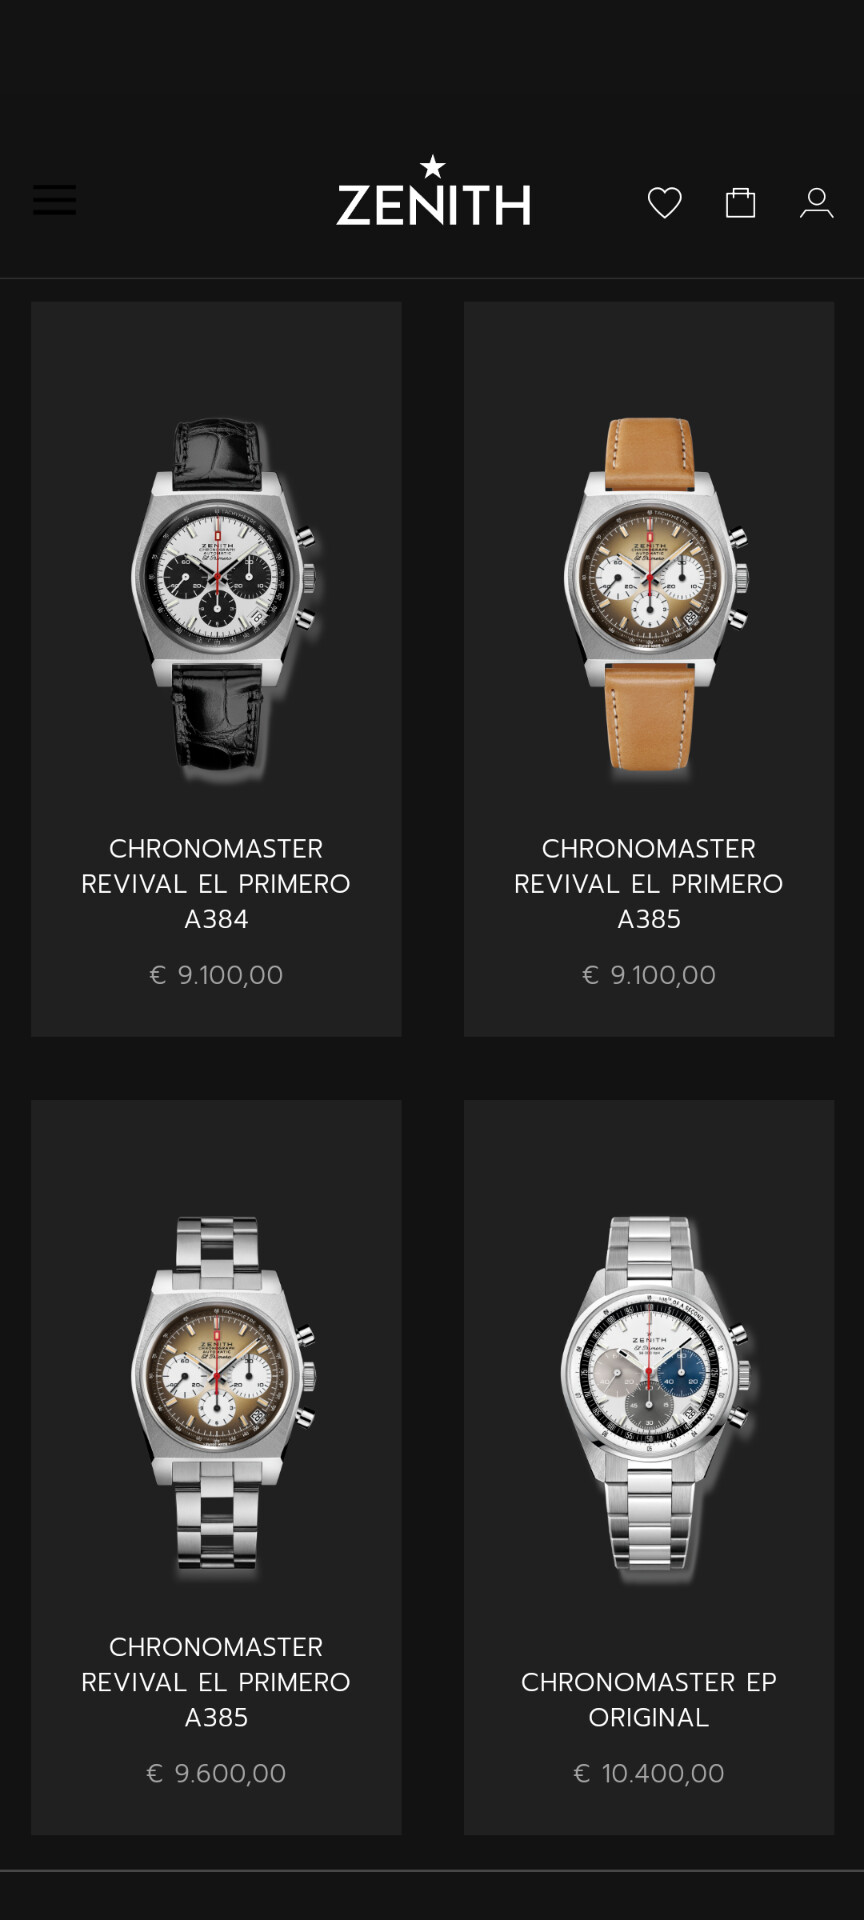This screenshot has width=864, height=1920.
Task: Open the A385 title priced € 9.600,00
Action: tap(216, 1682)
